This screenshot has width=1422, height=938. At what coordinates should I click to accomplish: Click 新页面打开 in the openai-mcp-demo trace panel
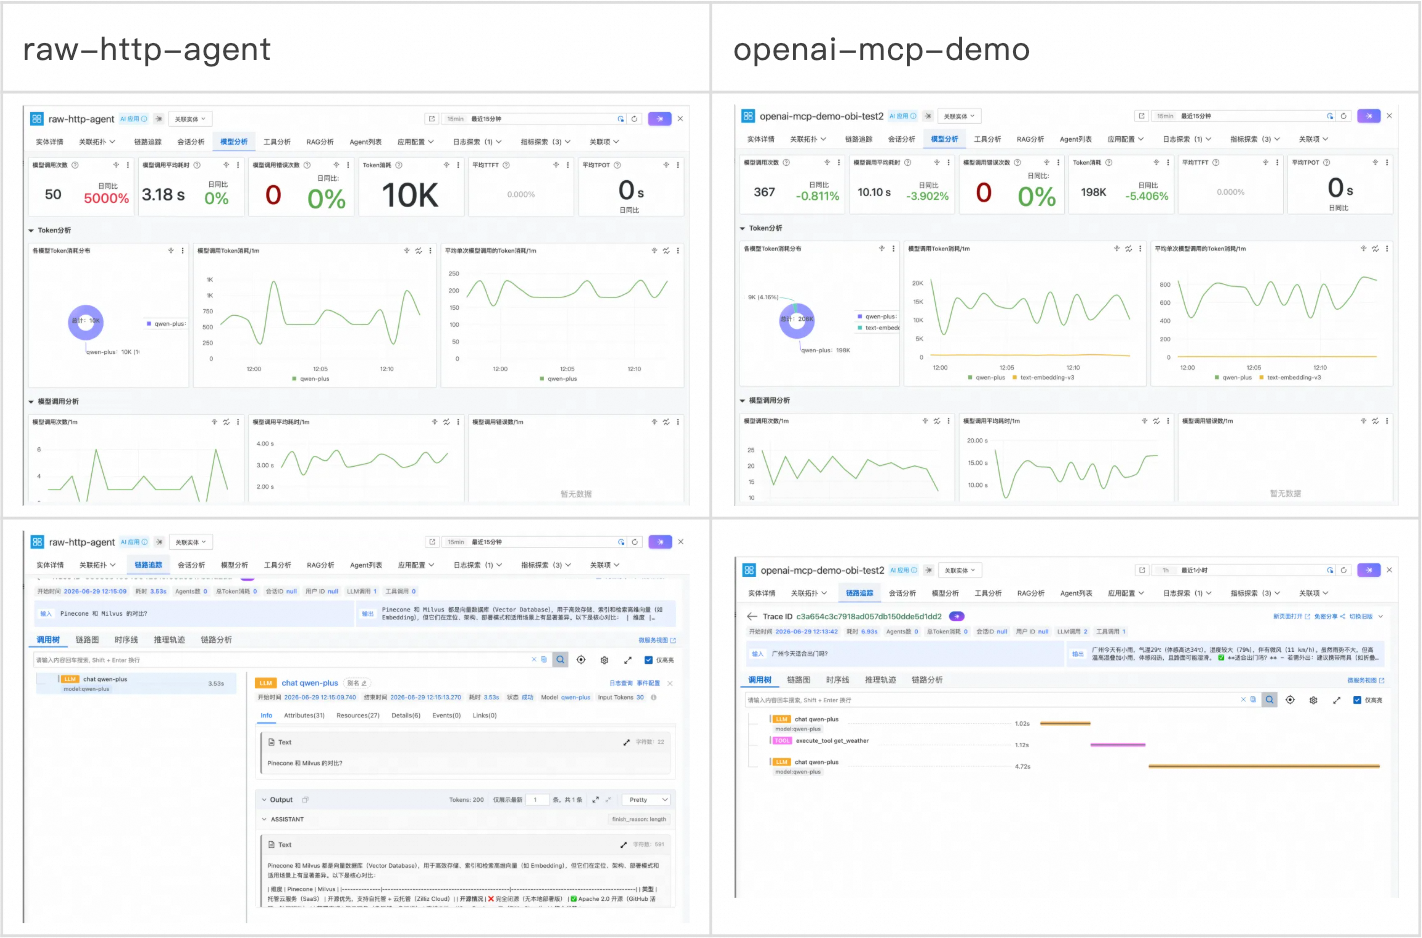point(1291,617)
